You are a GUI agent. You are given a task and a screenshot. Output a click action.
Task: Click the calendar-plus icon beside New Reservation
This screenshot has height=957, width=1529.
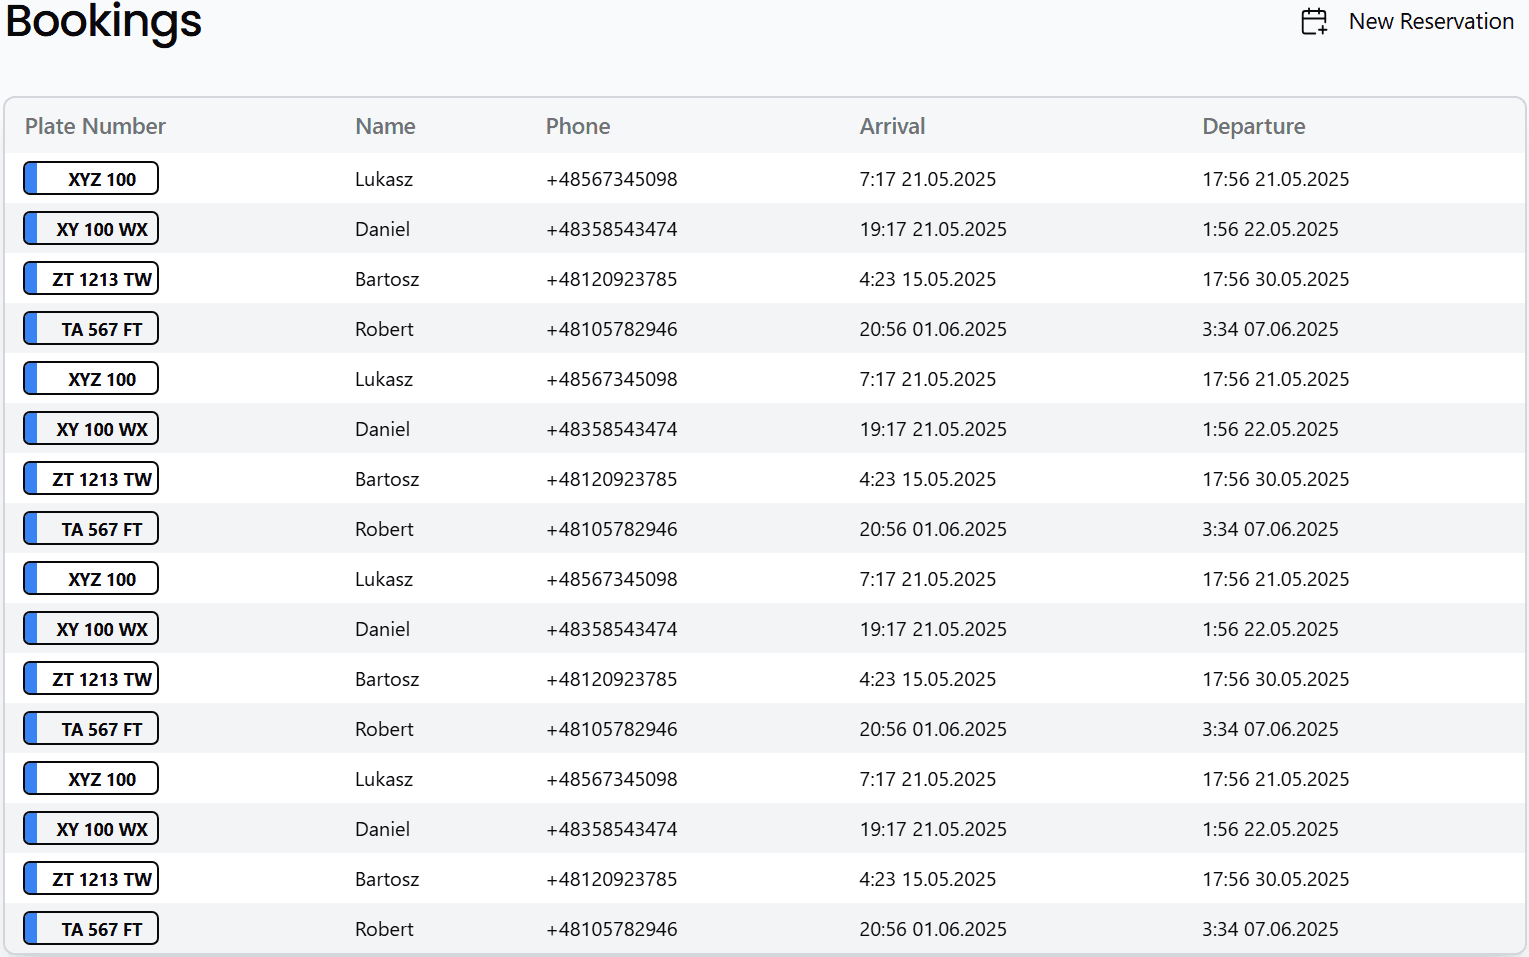tap(1314, 21)
